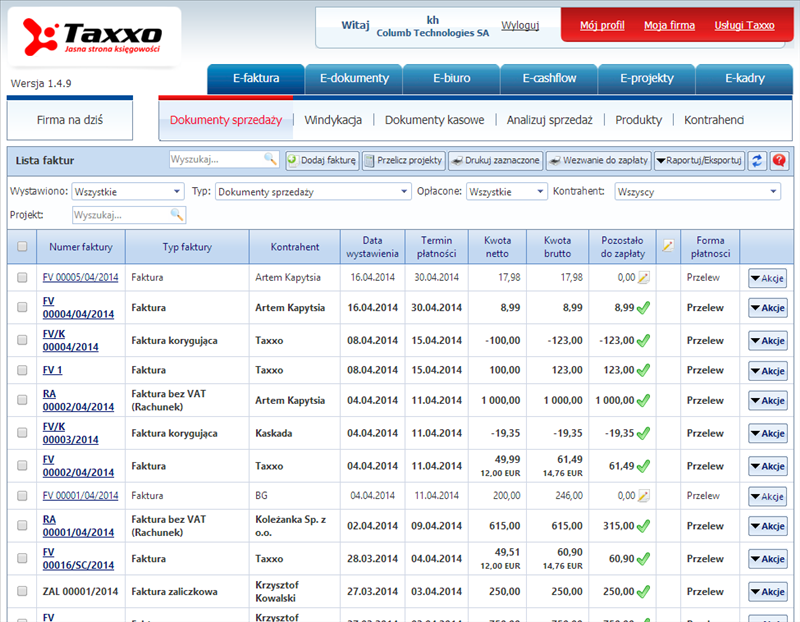Click green checkmark in FV/K 00004/2014 row
This screenshot has height=622, width=800.
(x=643, y=340)
